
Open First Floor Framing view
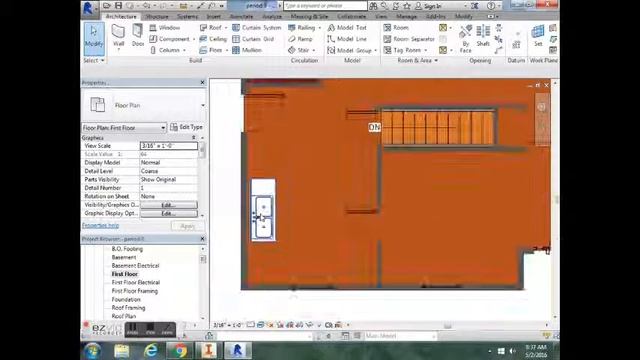pos(135,291)
